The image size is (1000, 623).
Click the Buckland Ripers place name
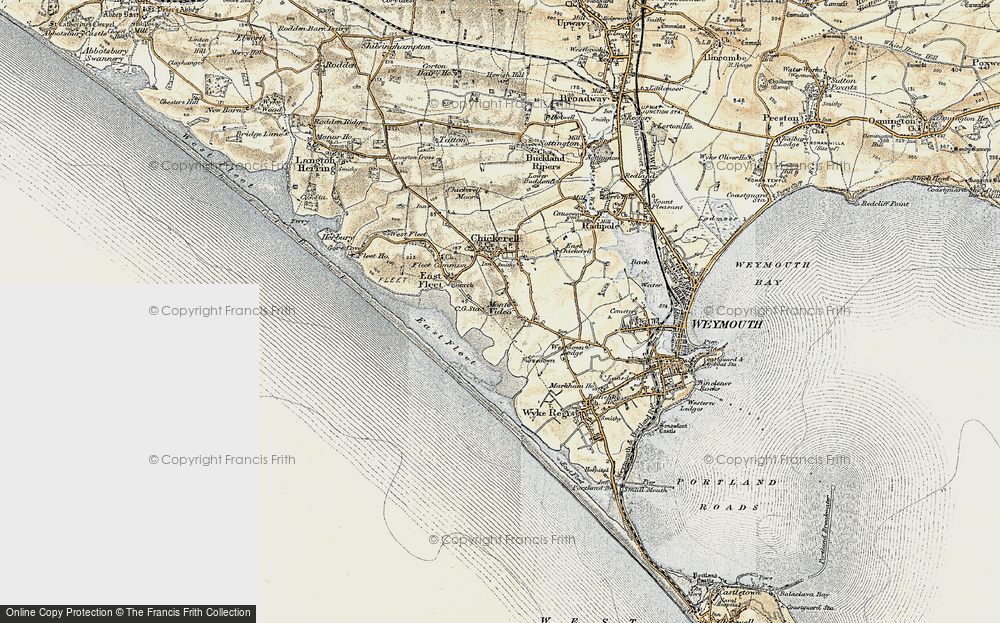coord(544,162)
